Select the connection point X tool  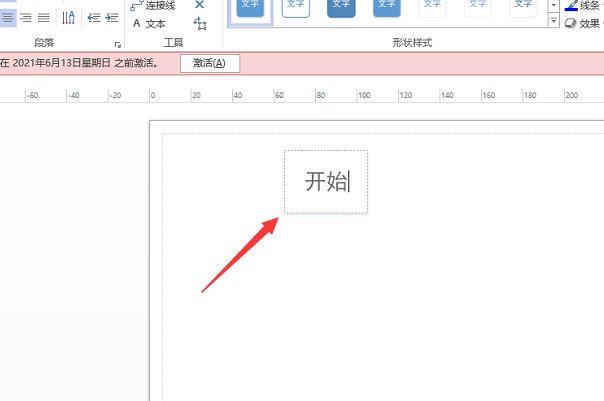[x=200, y=5]
